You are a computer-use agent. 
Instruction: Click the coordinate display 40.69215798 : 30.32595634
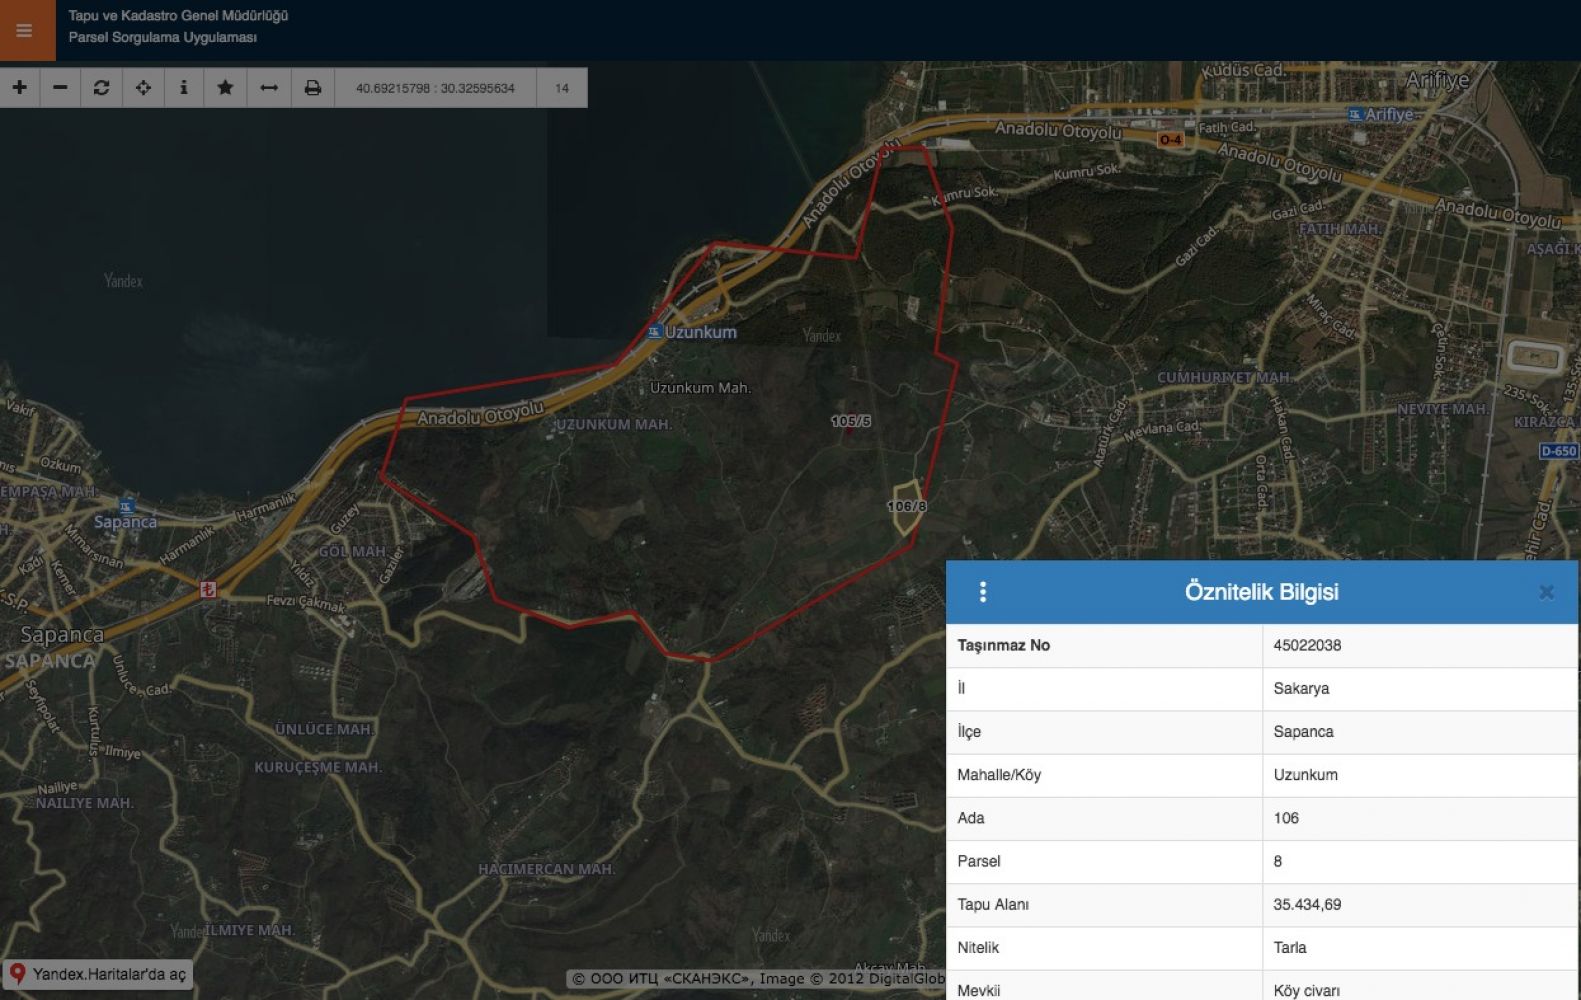tap(436, 88)
